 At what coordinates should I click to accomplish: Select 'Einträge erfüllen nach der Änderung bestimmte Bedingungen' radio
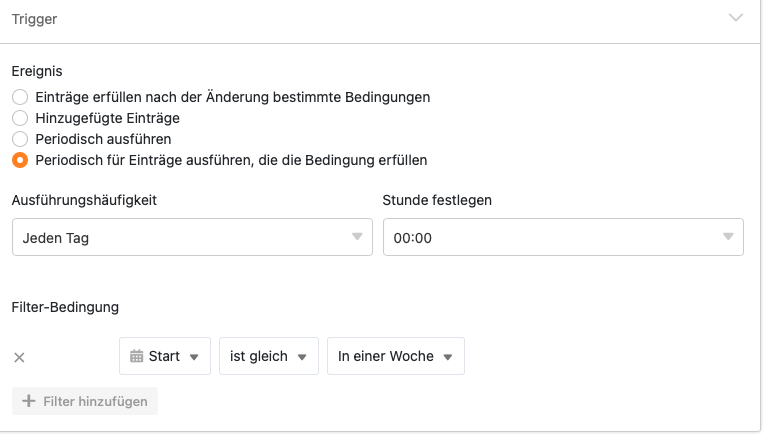[x=20, y=97]
